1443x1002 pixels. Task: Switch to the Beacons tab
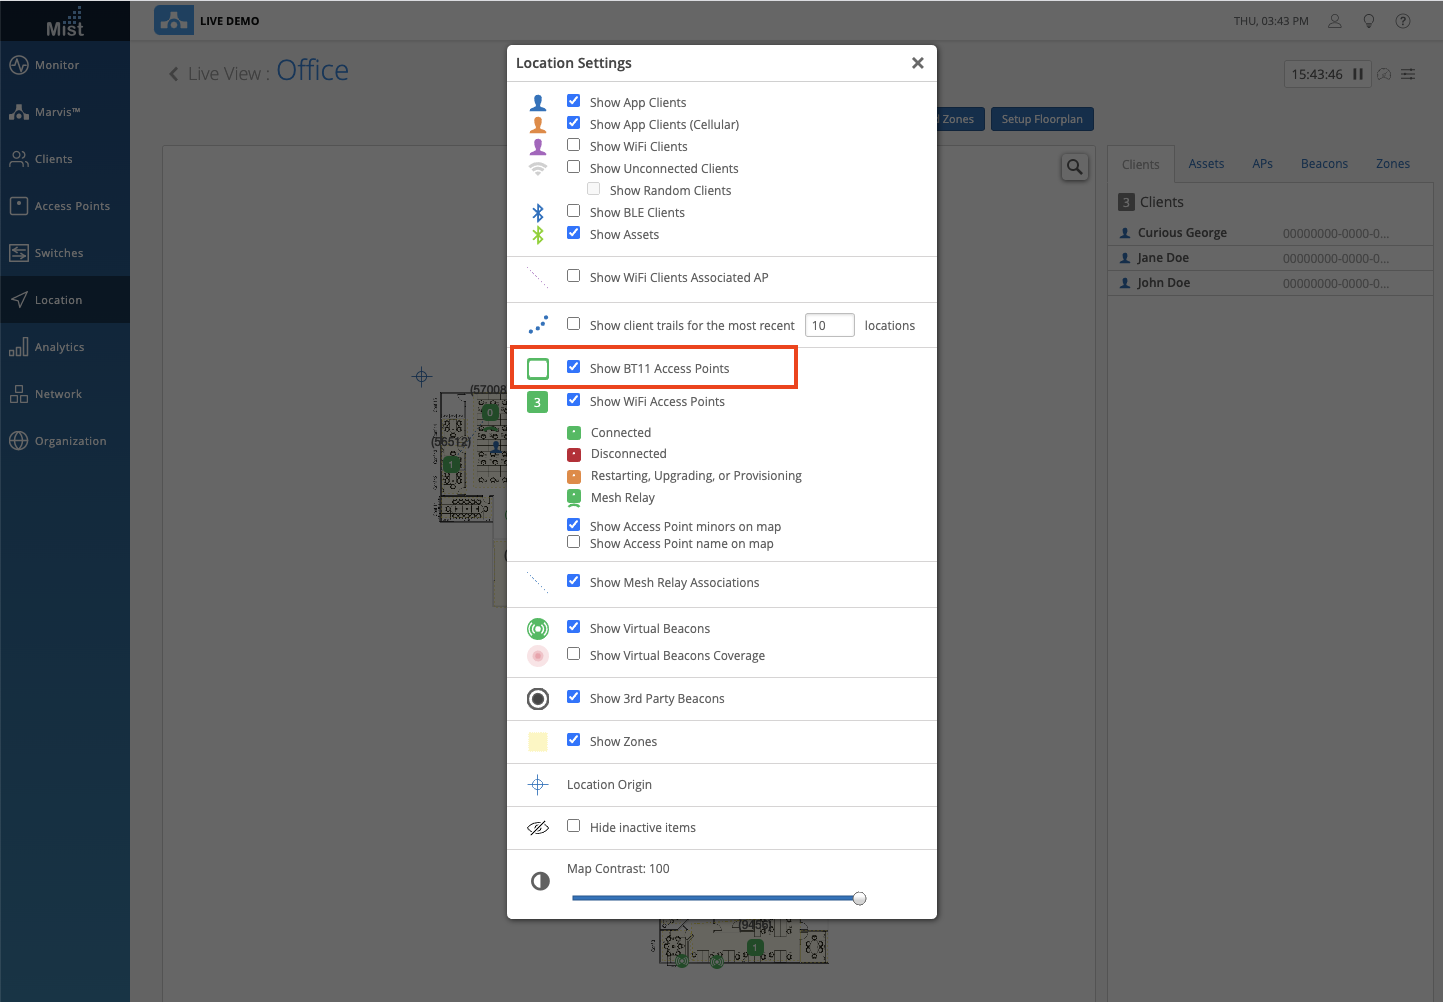pyautogui.click(x=1324, y=164)
